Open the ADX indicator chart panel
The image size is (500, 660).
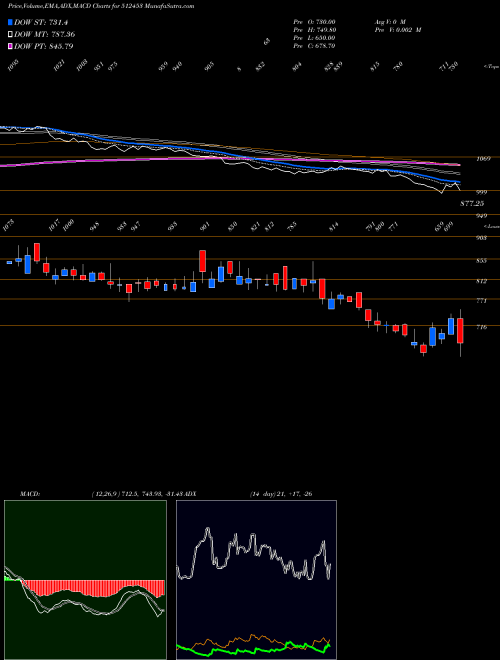256,580
